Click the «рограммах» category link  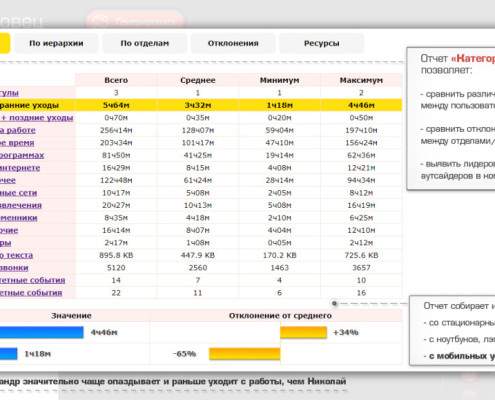click(x=22, y=156)
